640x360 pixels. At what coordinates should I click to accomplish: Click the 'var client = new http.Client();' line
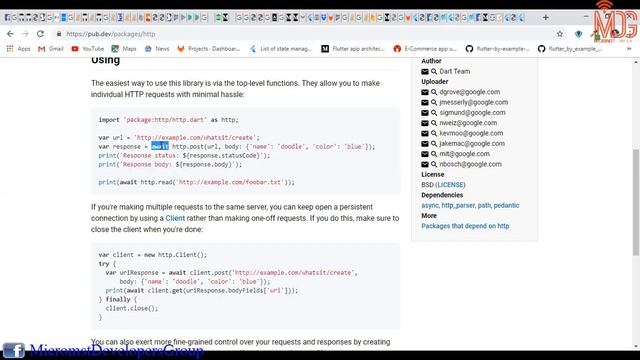[x=153, y=255]
